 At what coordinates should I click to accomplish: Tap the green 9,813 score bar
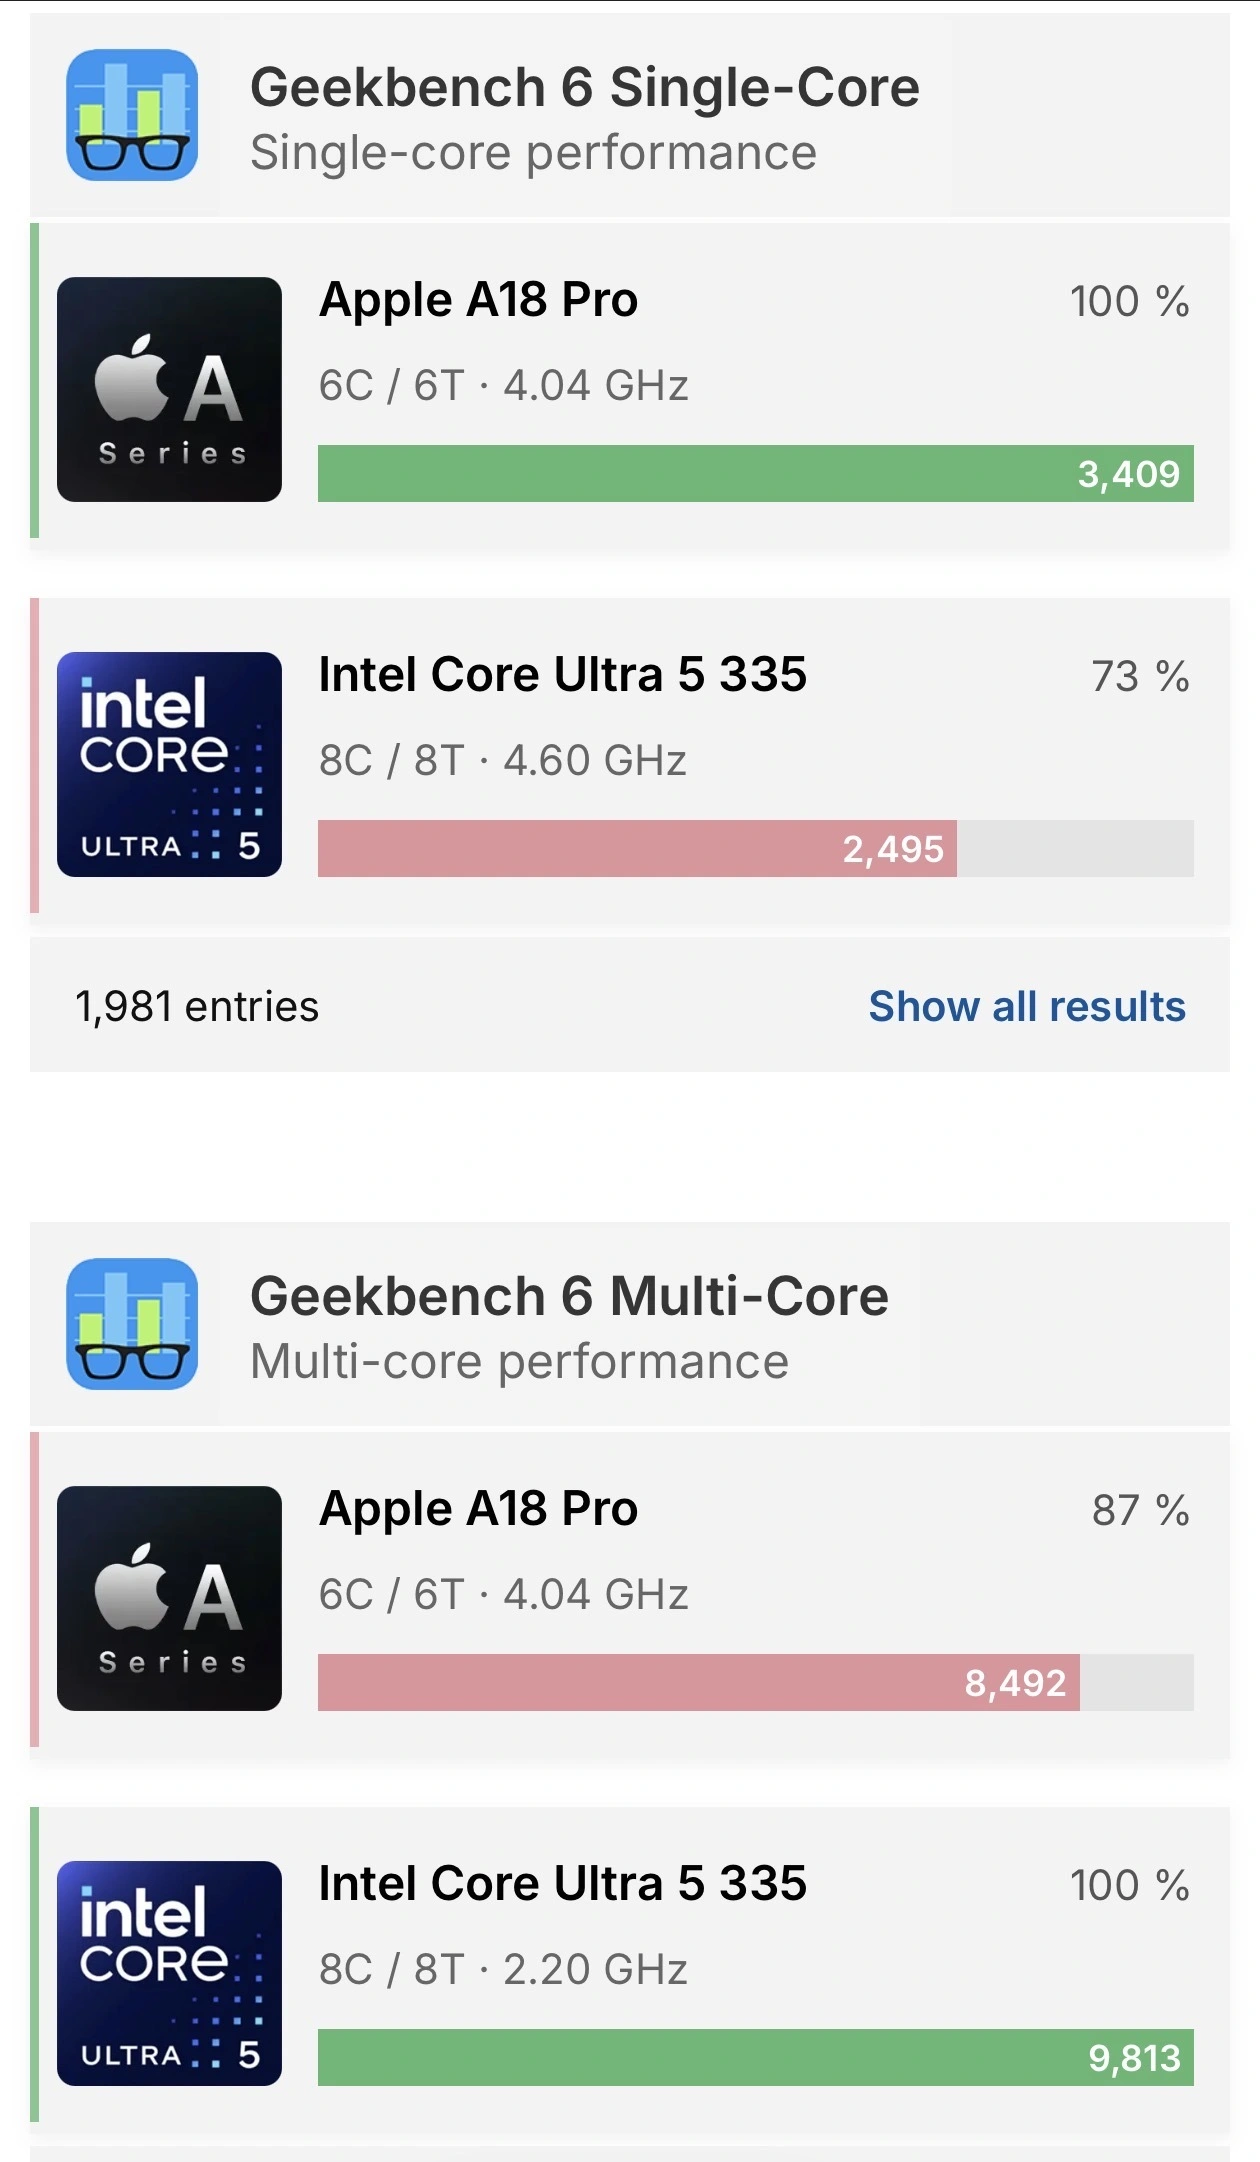click(x=755, y=2057)
